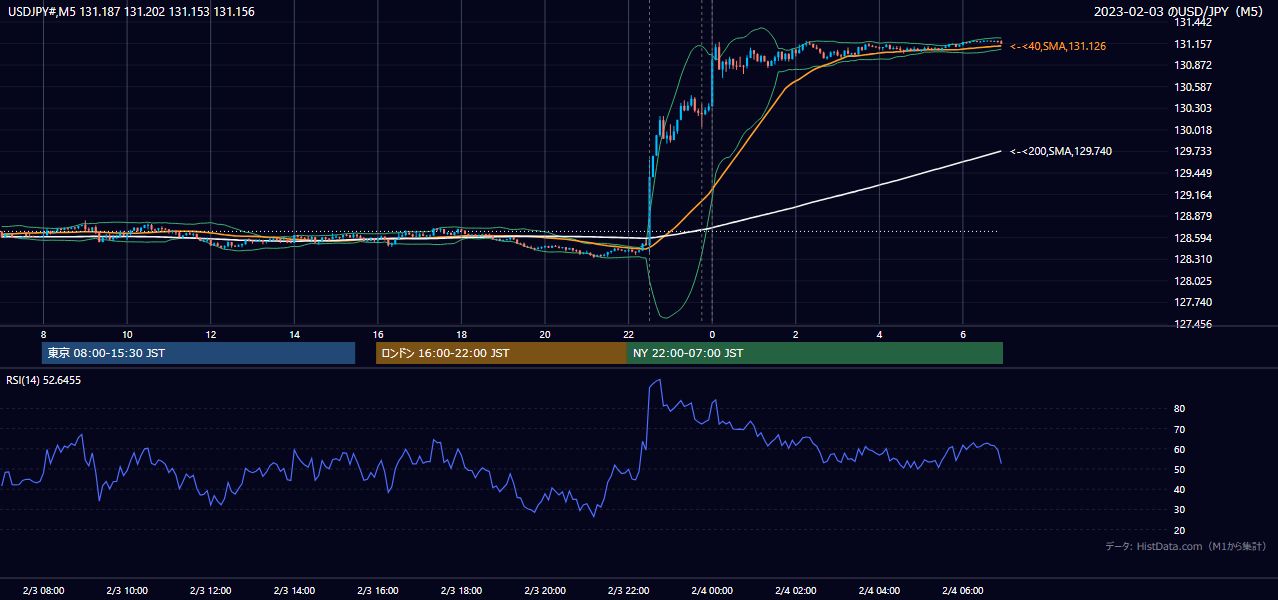
Task: Select the 2023-02-03 USD/JPY (M5) chart title
Action: 1179,10
